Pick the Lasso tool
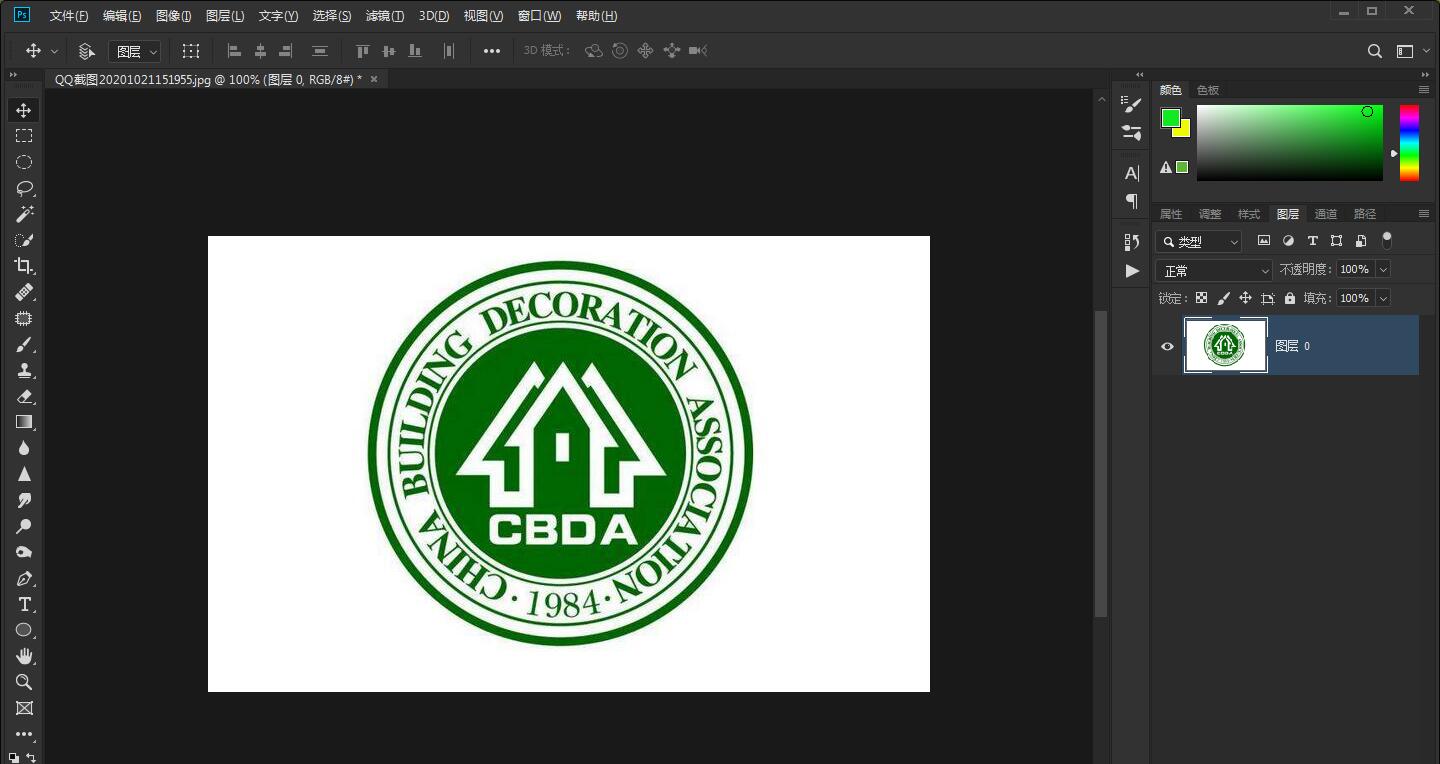This screenshot has width=1440, height=764. click(24, 188)
